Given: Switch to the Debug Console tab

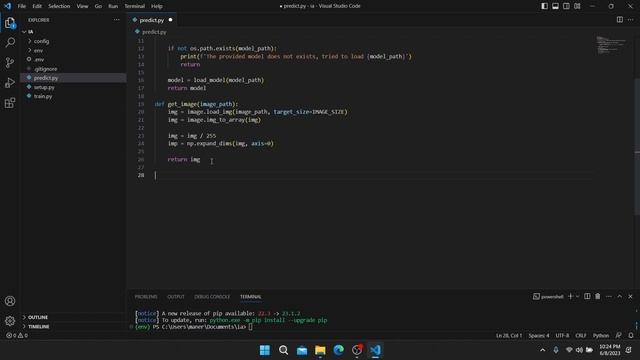Looking at the screenshot, I should [x=212, y=297].
